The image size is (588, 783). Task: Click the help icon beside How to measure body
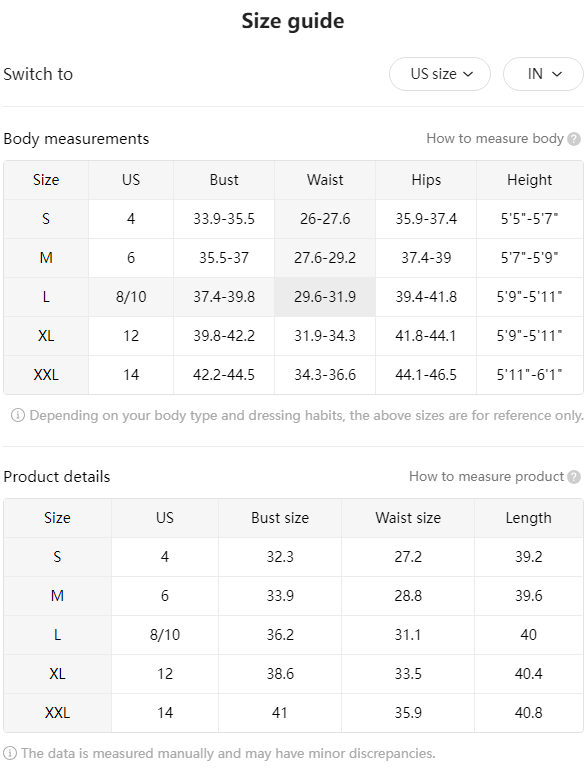tap(574, 139)
